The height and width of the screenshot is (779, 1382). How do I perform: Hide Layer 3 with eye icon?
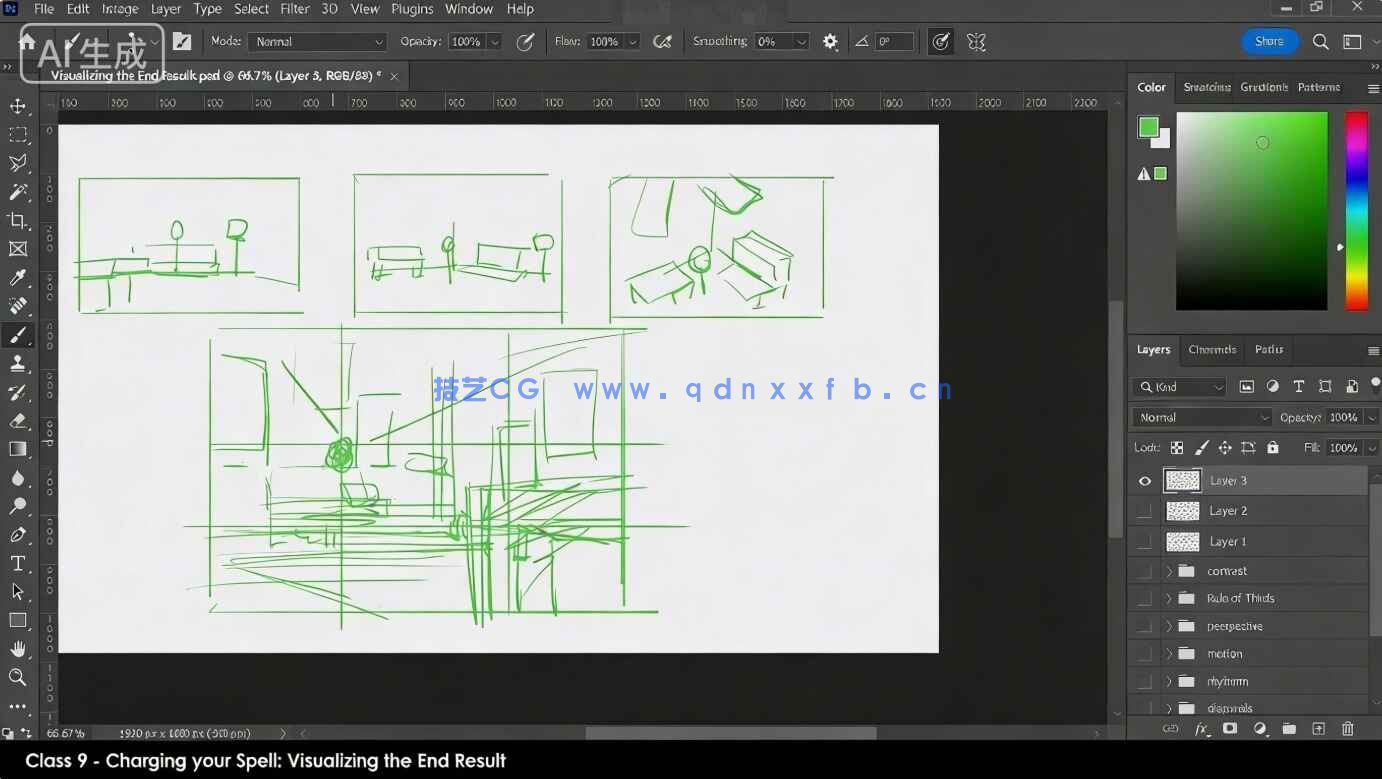[1145, 481]
